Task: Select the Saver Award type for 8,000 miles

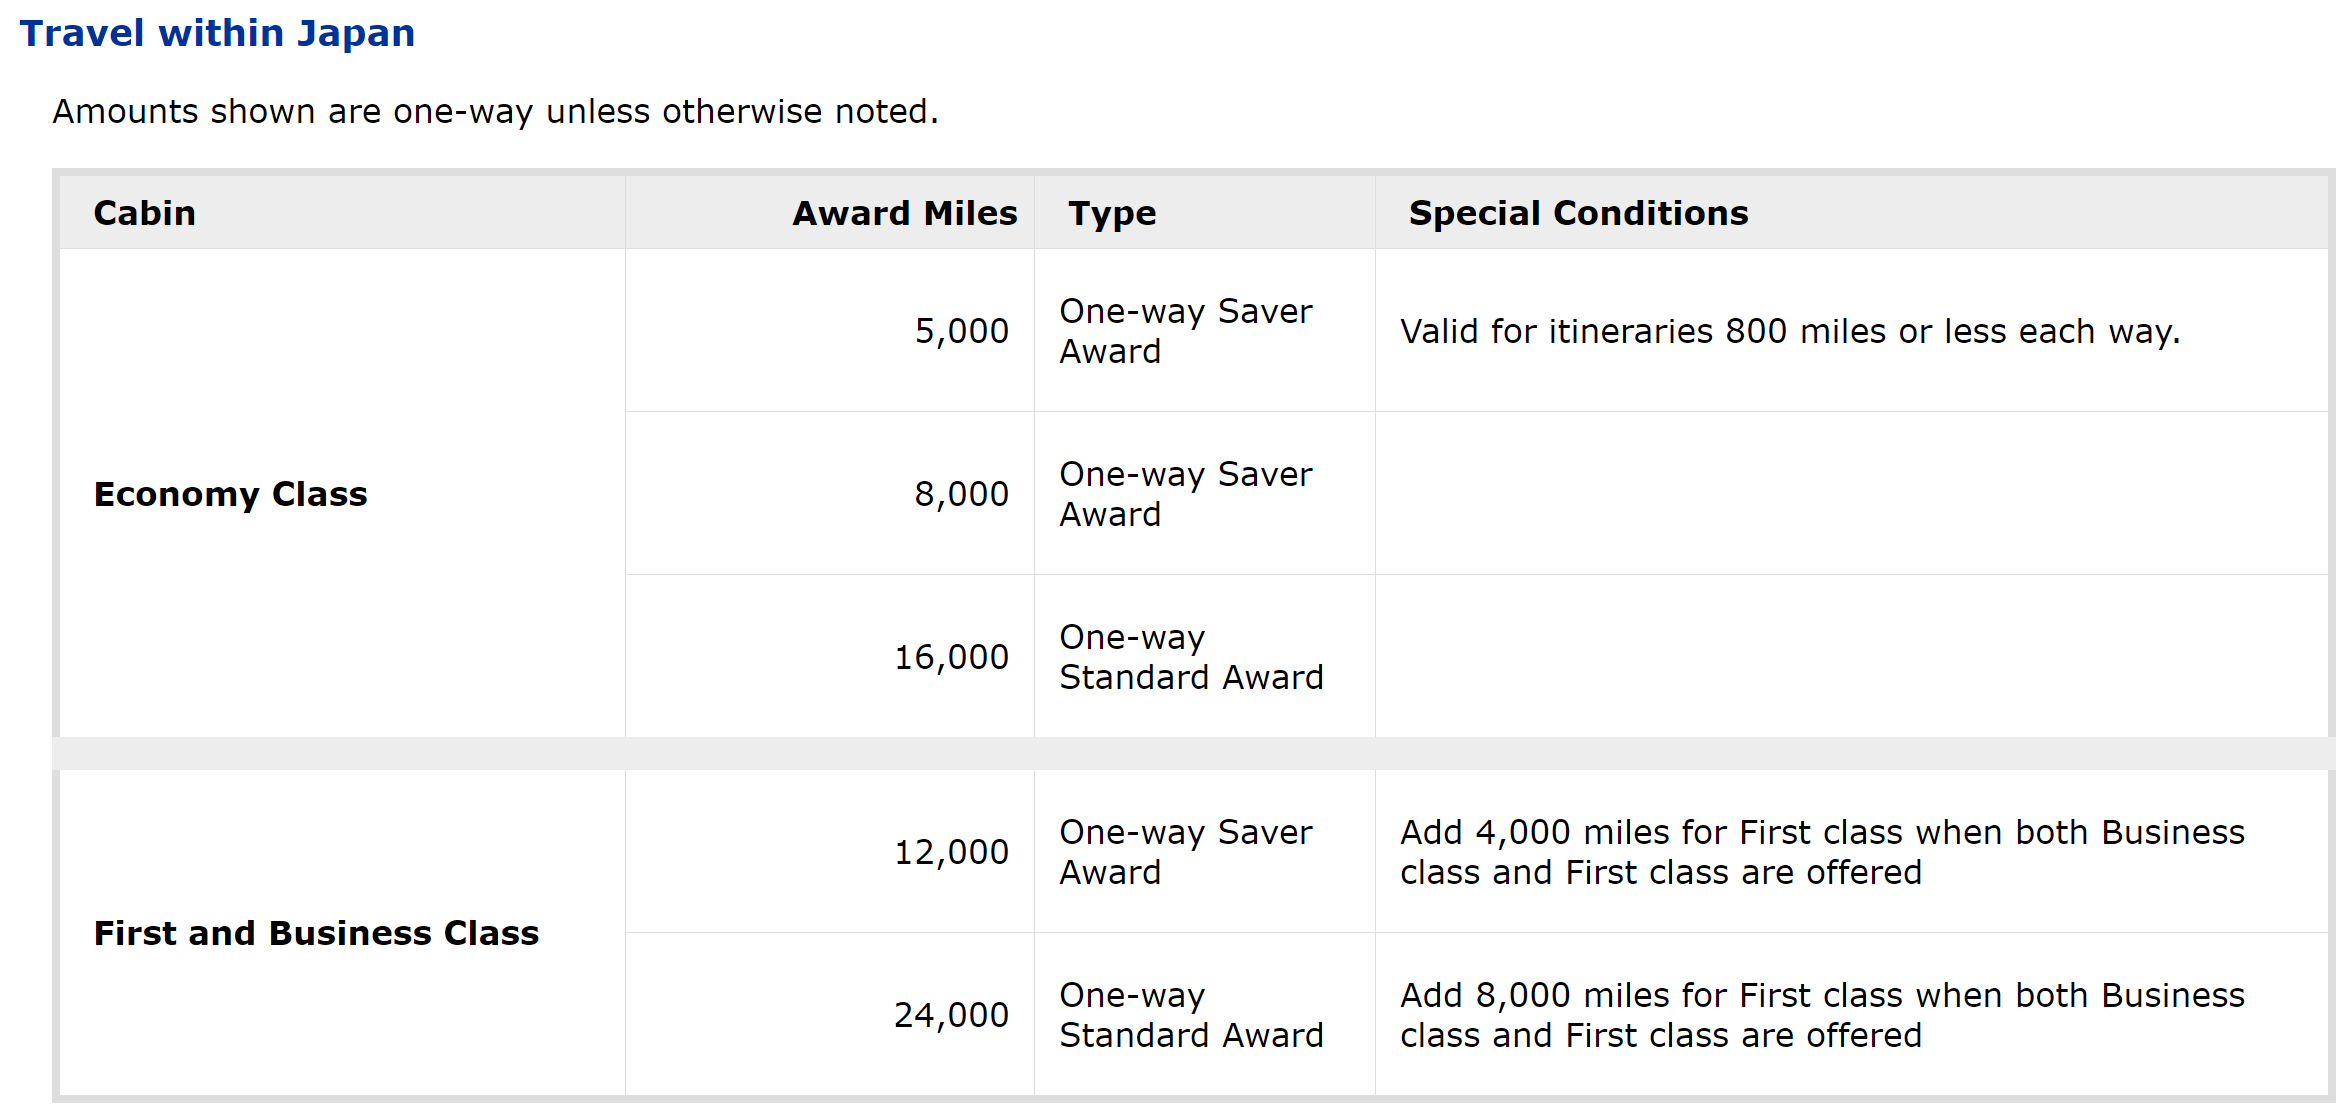Action: (x=1185, y=494)
